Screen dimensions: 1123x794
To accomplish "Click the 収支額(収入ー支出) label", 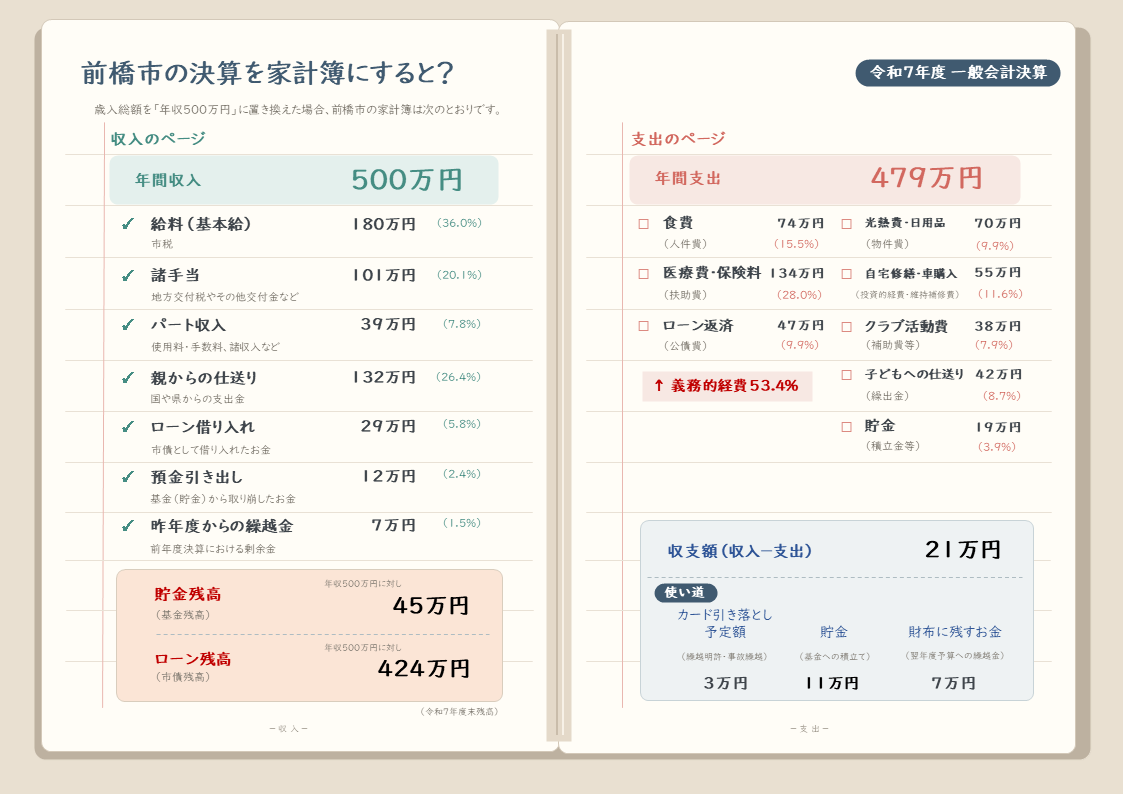I will (740, 551).
